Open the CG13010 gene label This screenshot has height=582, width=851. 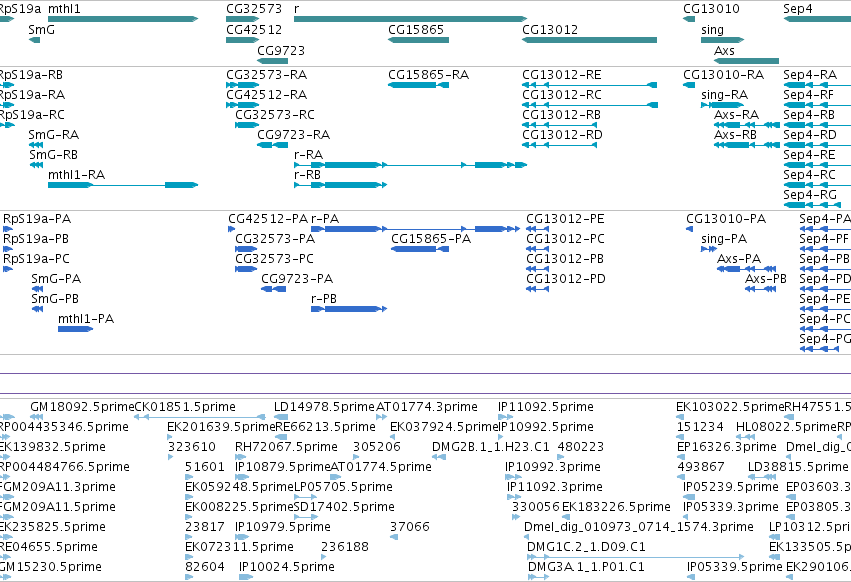tap(711, 9)
